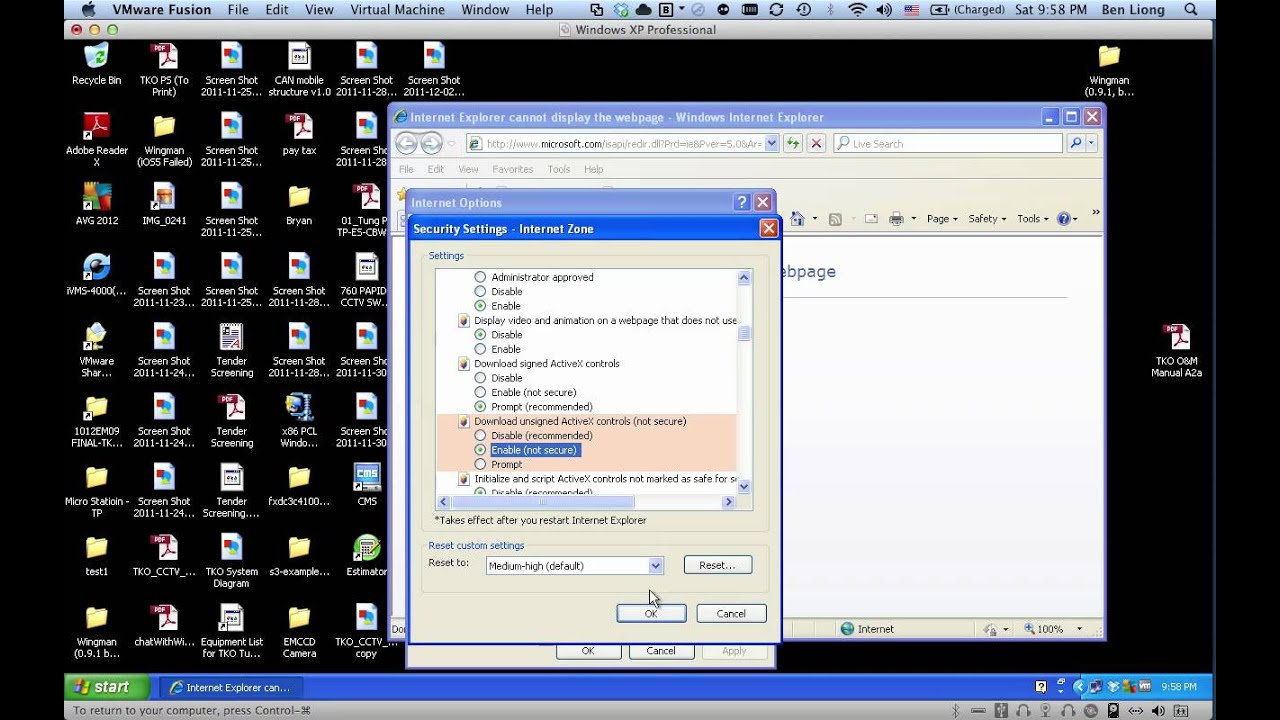Click OK in the Security Settings dialog

click(651, 614)
